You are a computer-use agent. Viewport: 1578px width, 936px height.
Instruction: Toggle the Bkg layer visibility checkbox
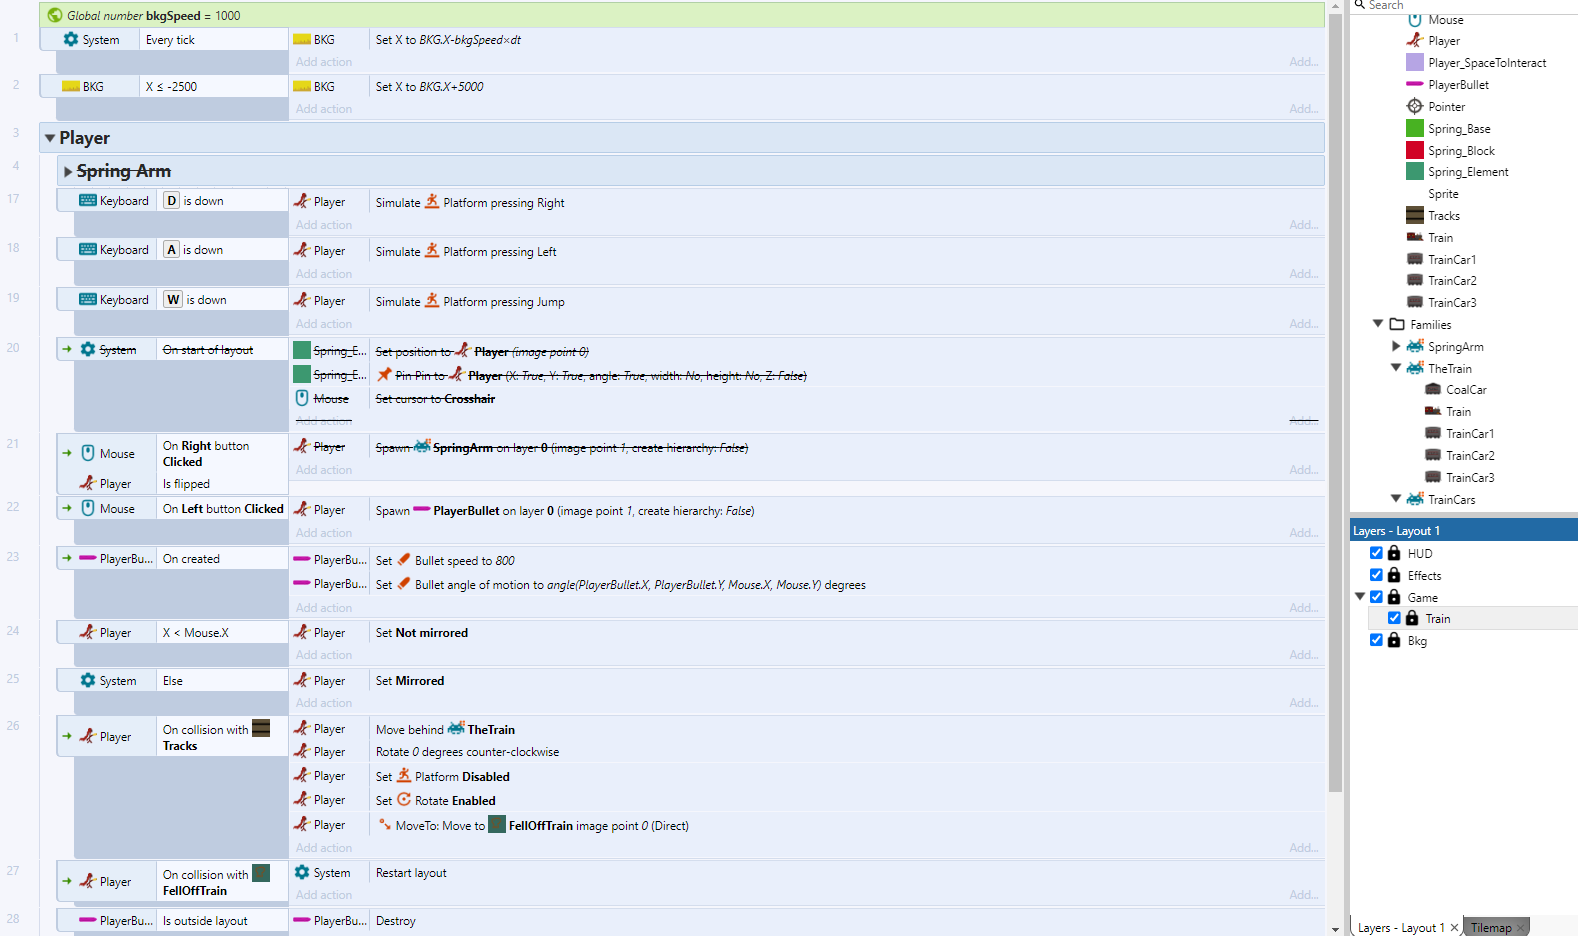pos(1376,640)
